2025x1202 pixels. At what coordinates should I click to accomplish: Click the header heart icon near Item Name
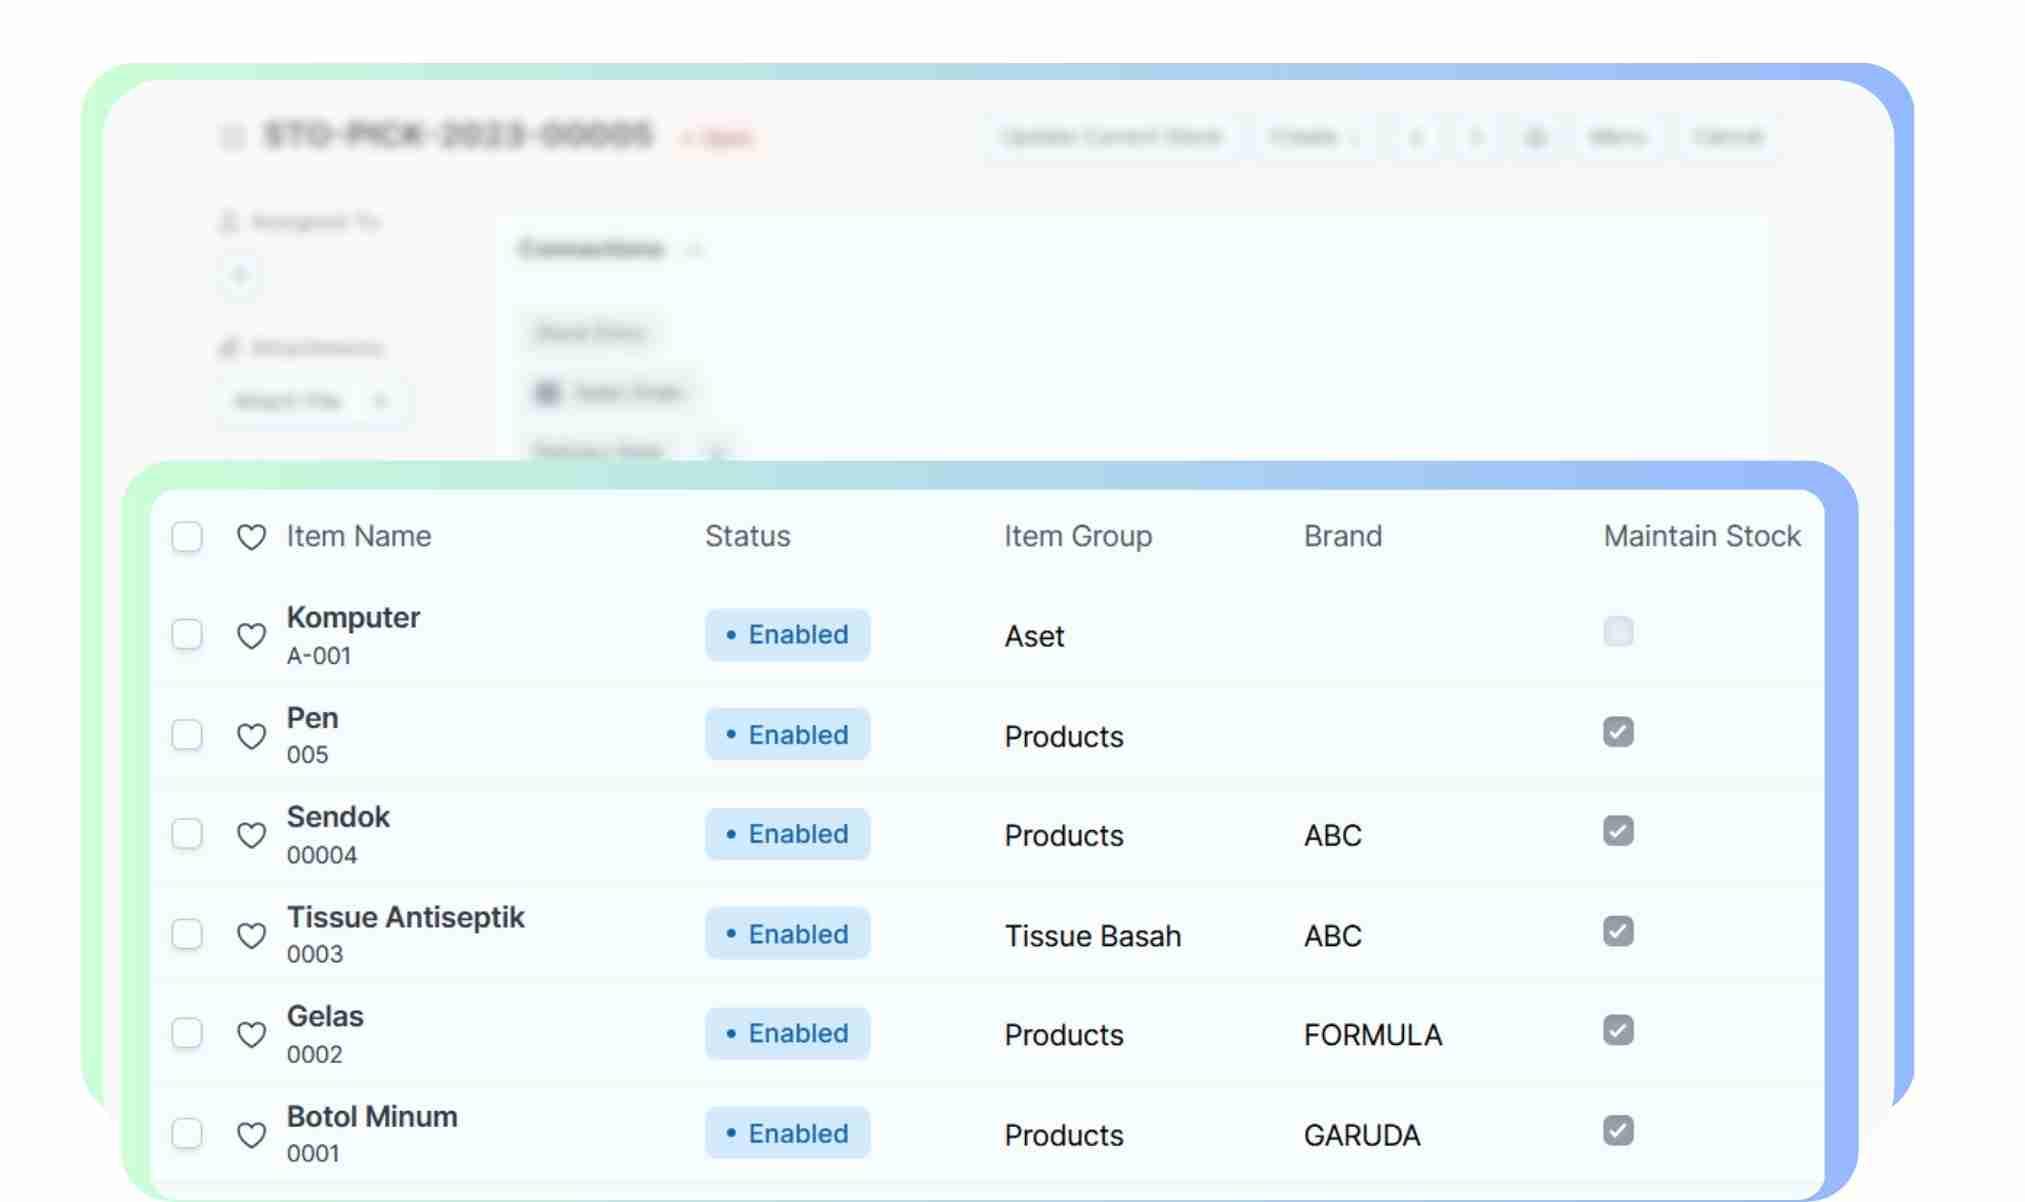coord(251,537)
